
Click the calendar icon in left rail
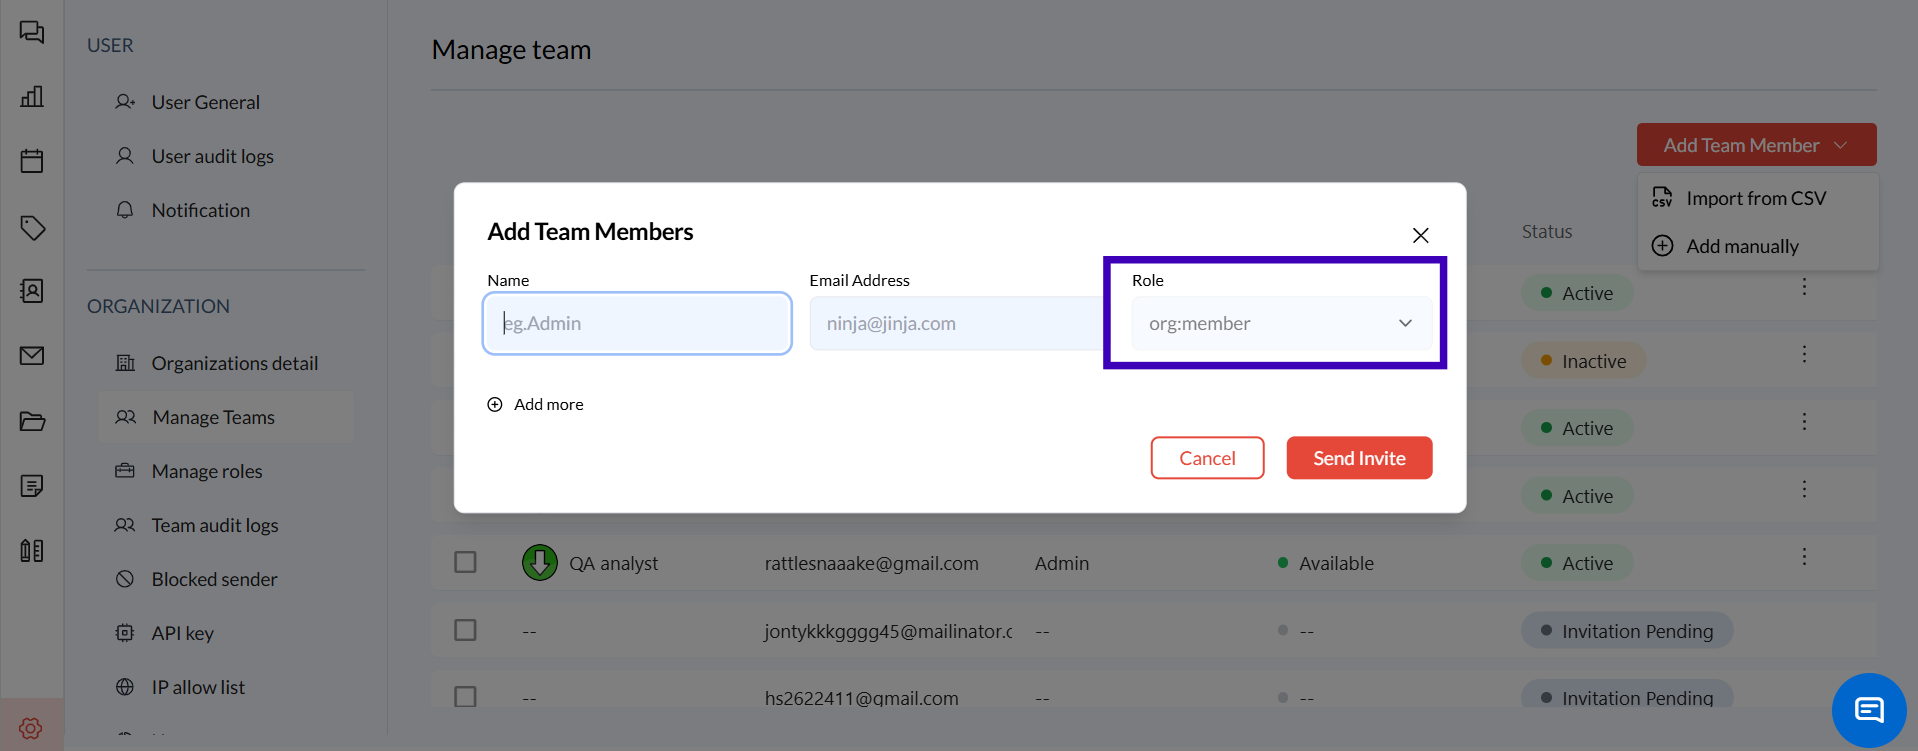[32, 161]
